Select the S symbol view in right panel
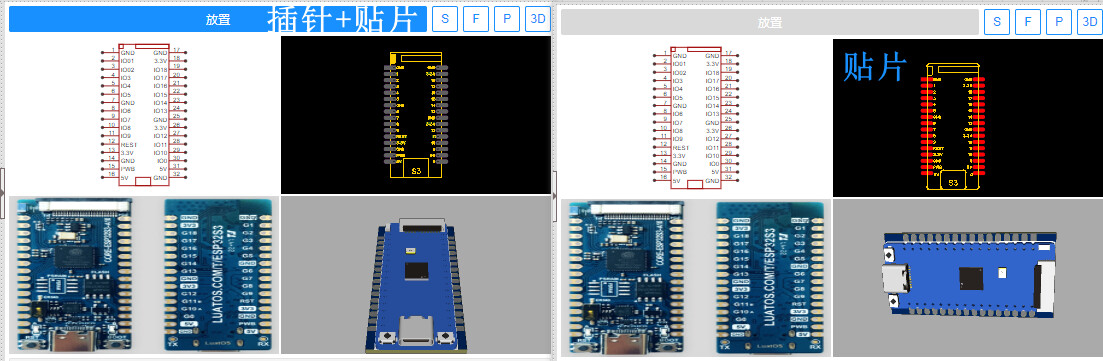Image resolution: width=1103 pixels, height=361 pixels. (x=997, y=23)
